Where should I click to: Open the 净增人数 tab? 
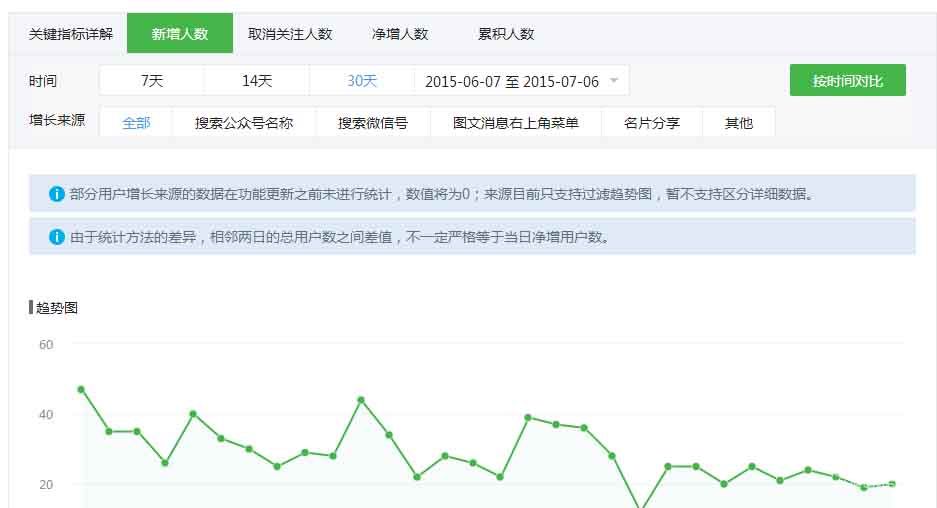[400, 34]
